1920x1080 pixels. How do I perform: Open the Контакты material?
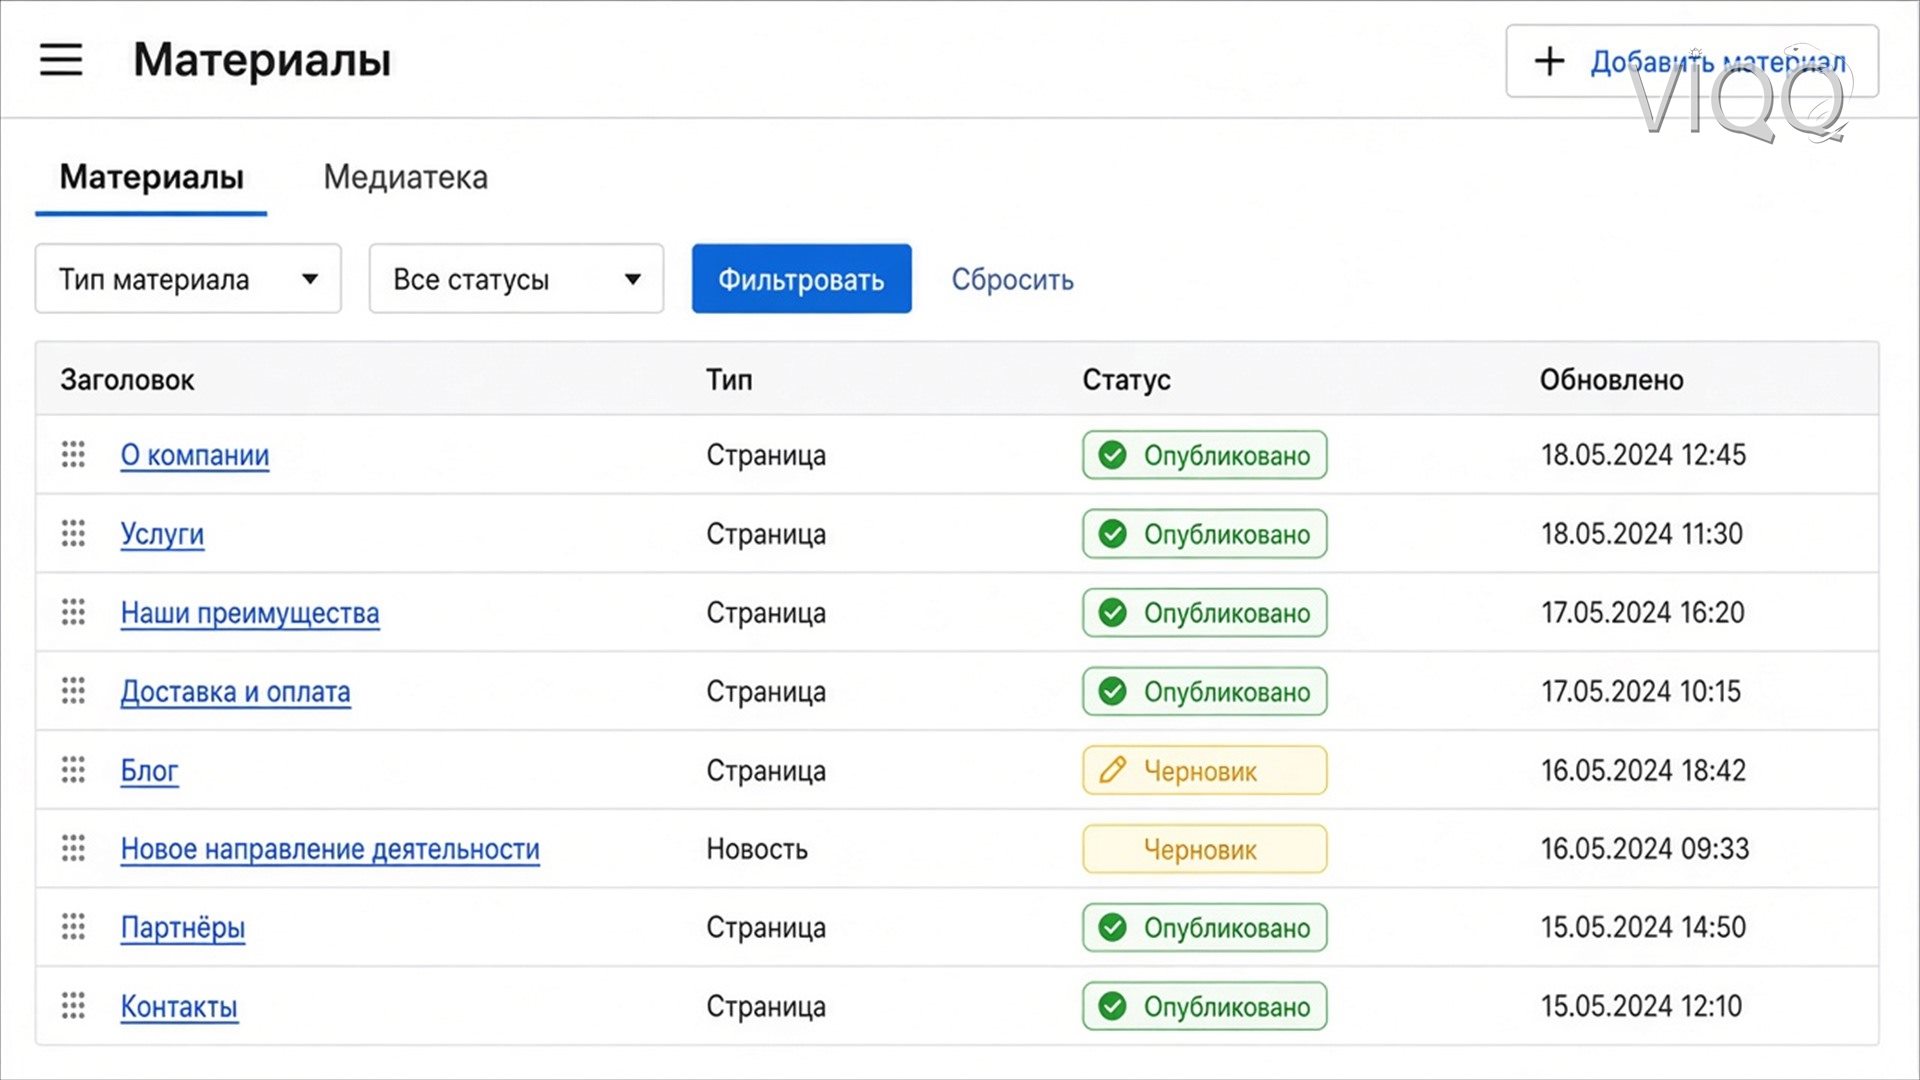179,1007
